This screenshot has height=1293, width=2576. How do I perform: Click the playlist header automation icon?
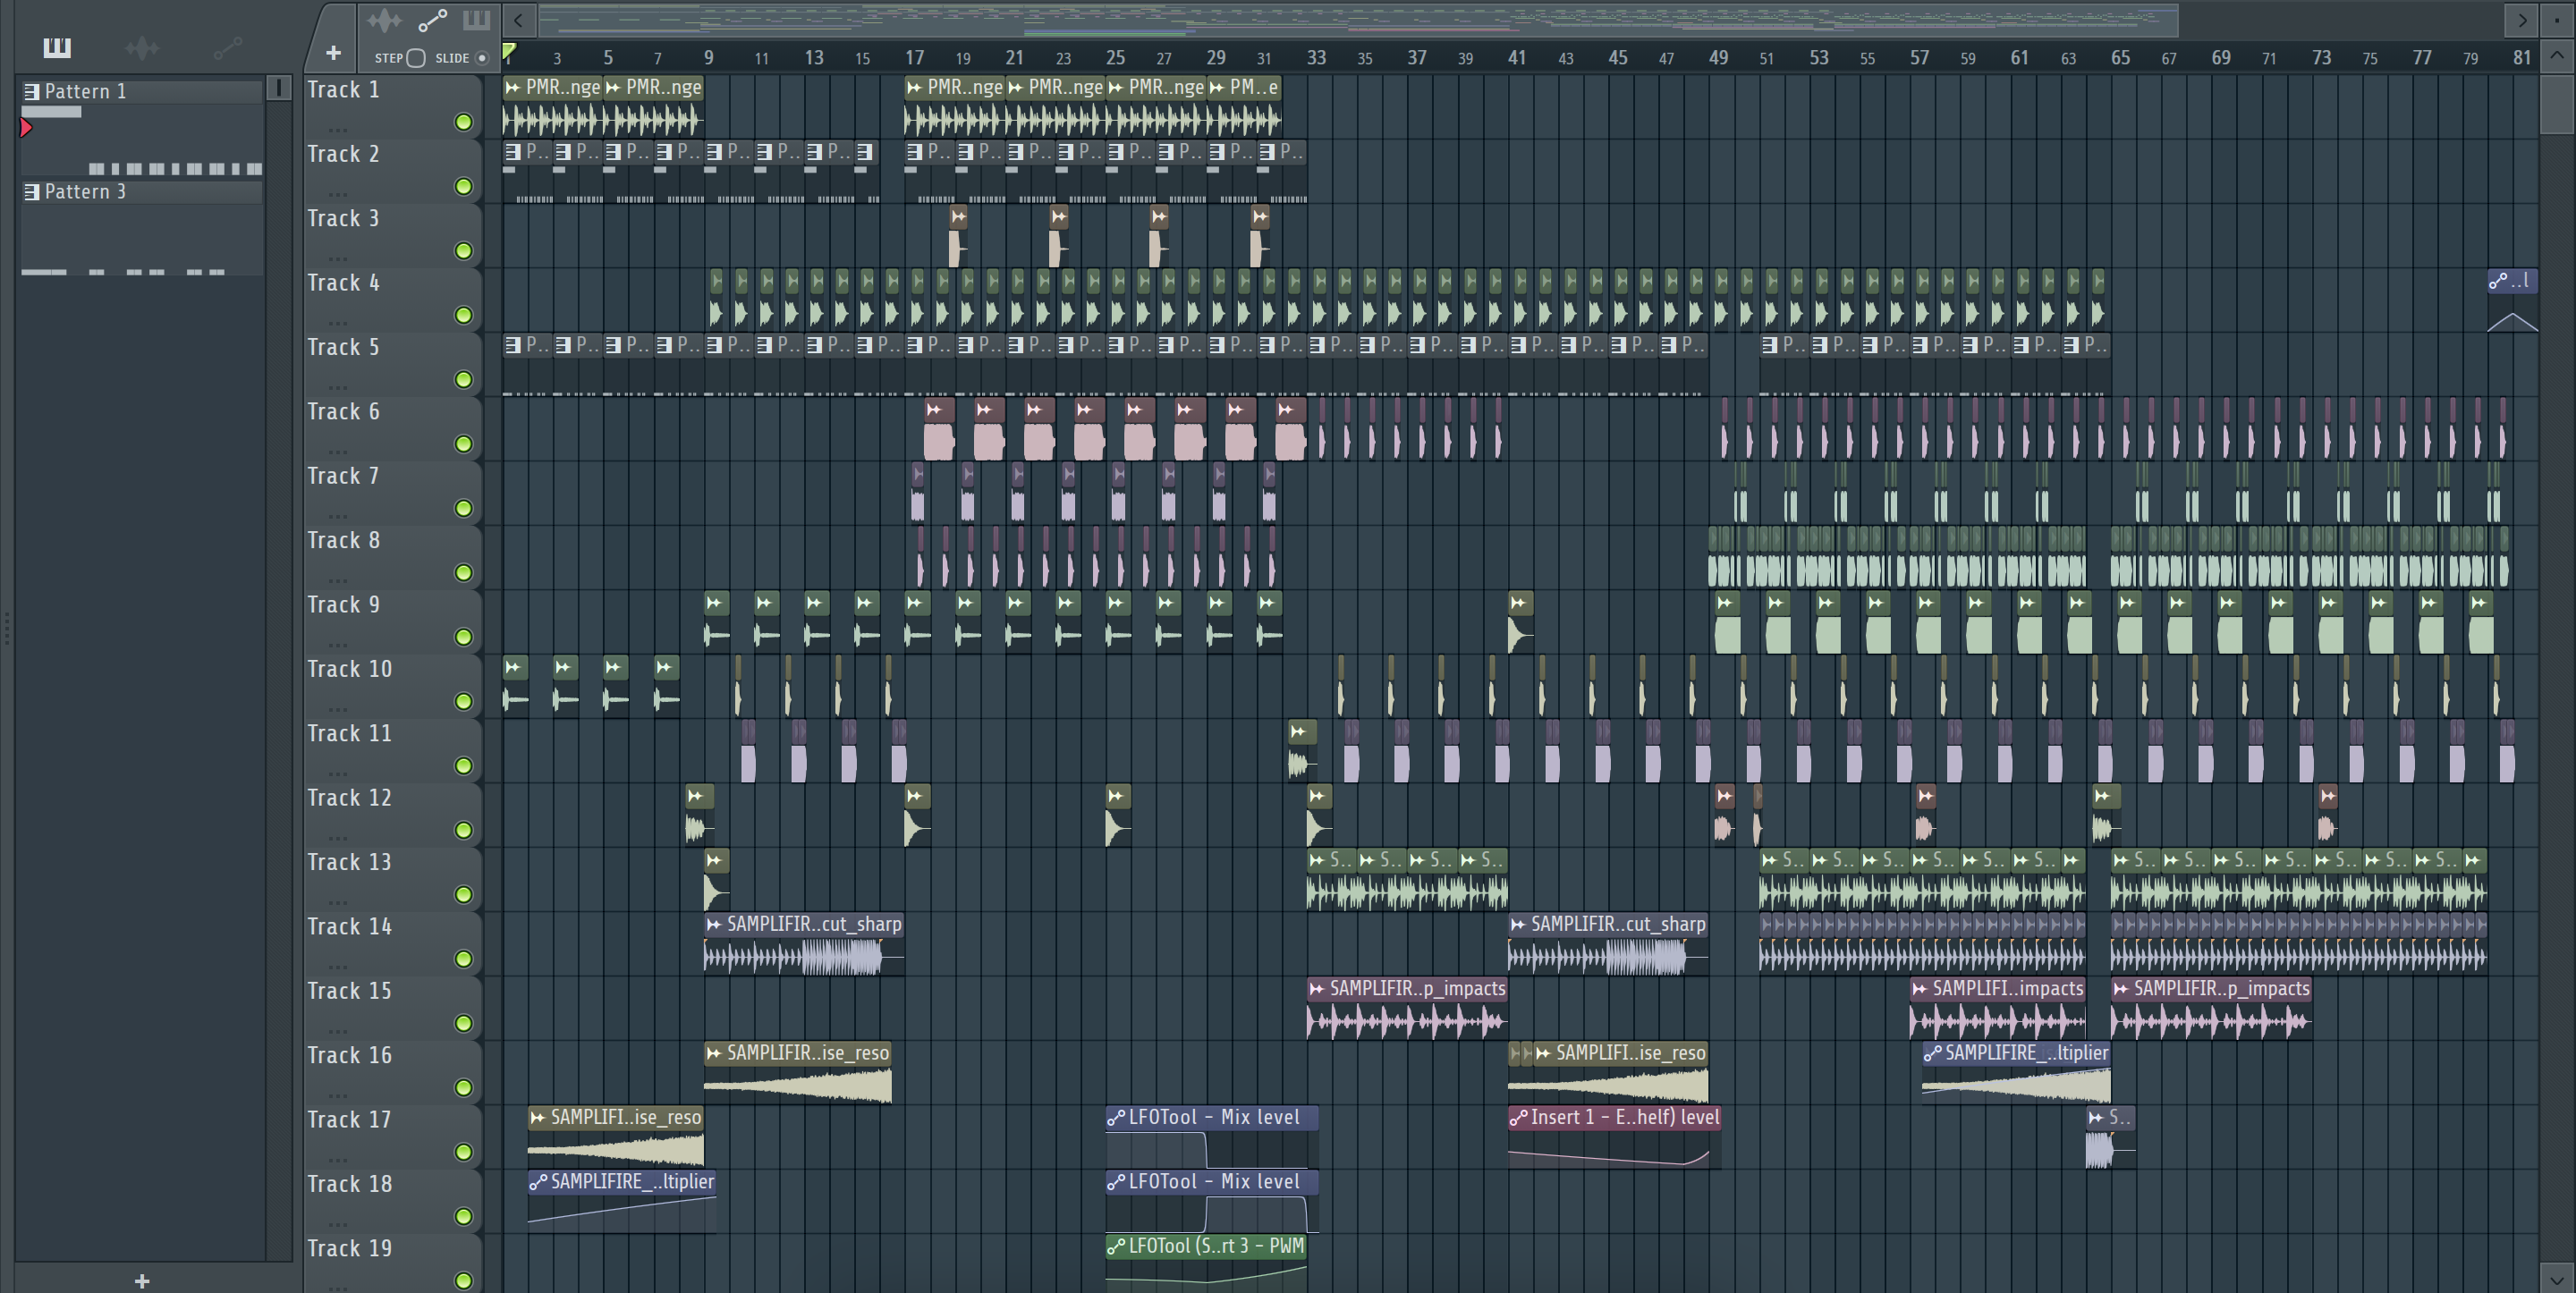pos(432,20)
